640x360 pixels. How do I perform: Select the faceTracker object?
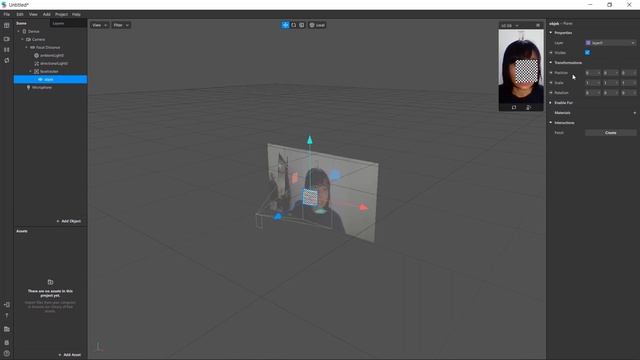coord(49,71)
